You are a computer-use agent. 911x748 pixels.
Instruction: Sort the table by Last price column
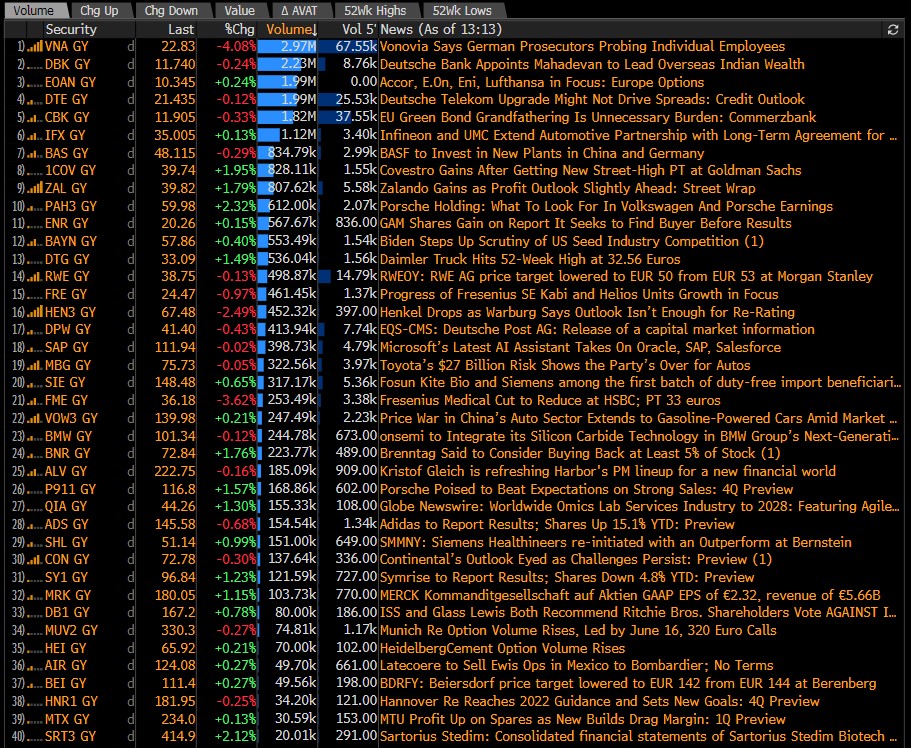pos(180,30)
